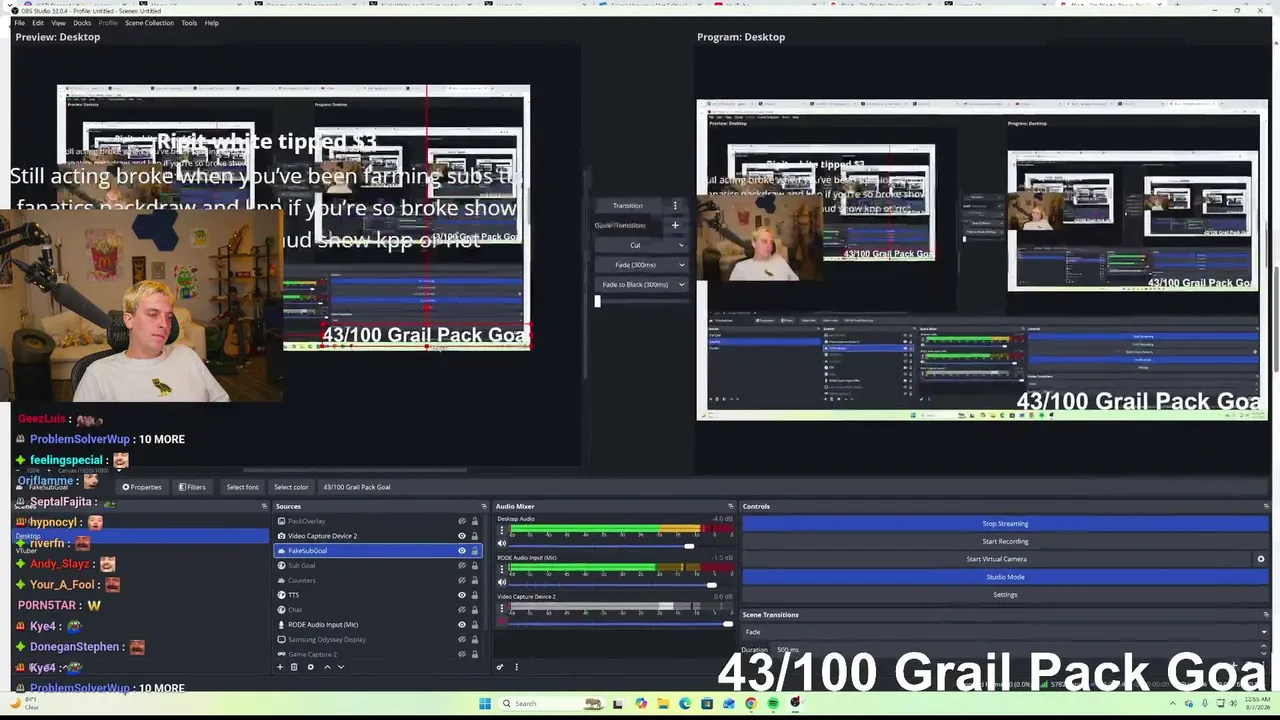1280x720 pixels.
Task: Click the Transition button between preview and program
Action: click(628, 205)
